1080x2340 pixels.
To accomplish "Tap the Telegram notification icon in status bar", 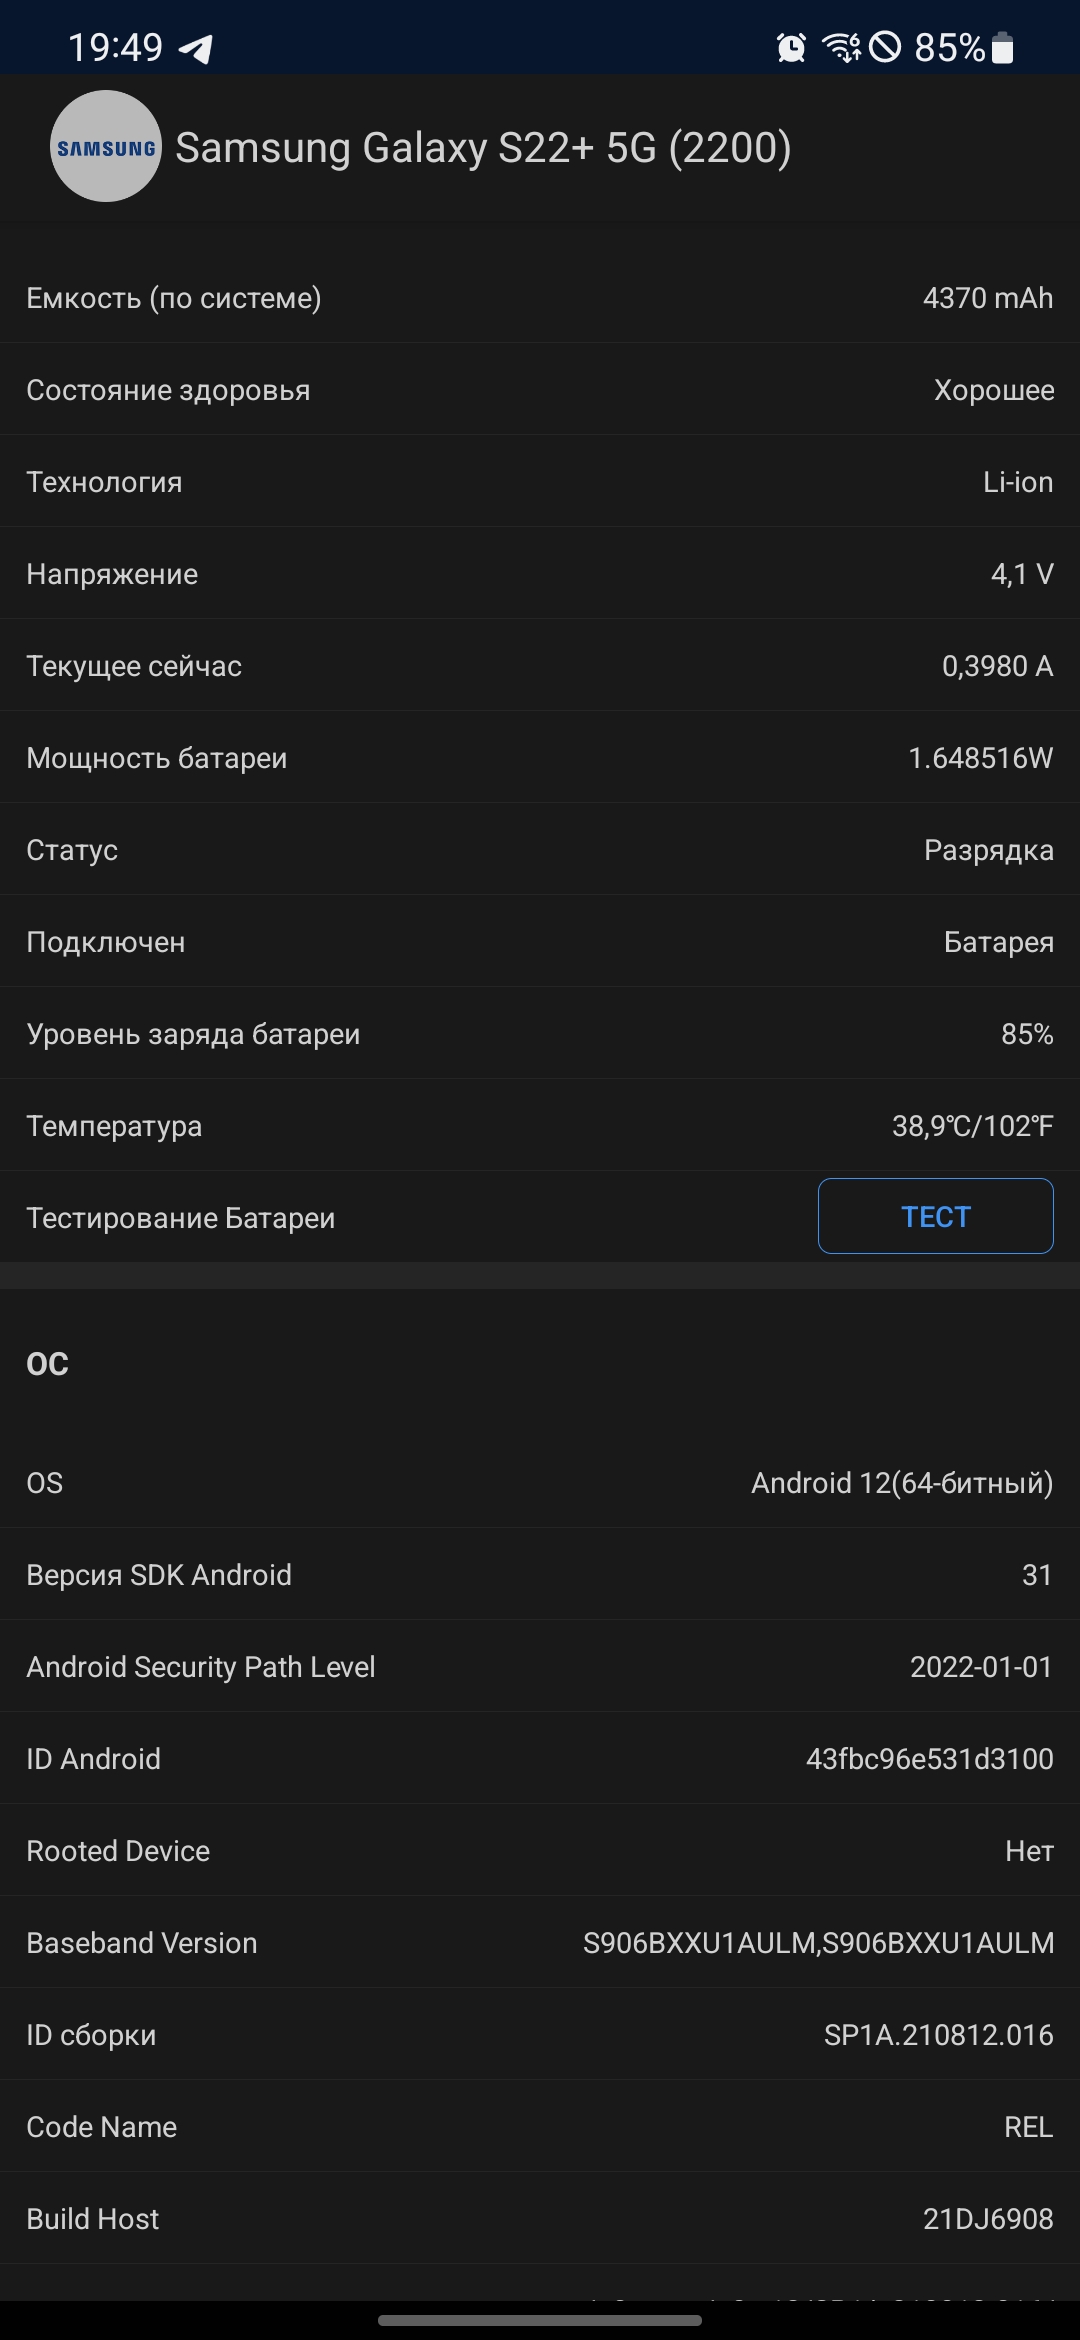I will click(x=196, y=48).
